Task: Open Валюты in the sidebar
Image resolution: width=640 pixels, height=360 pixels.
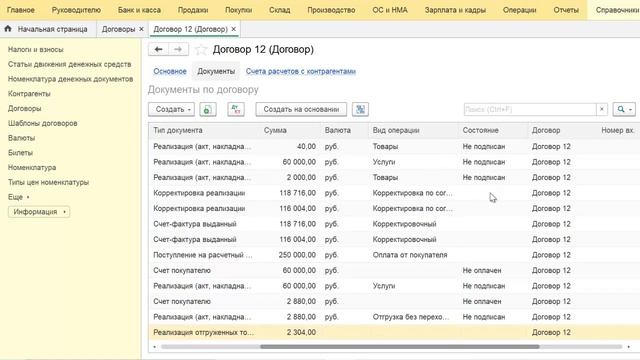Action: [x=21, y=138]
